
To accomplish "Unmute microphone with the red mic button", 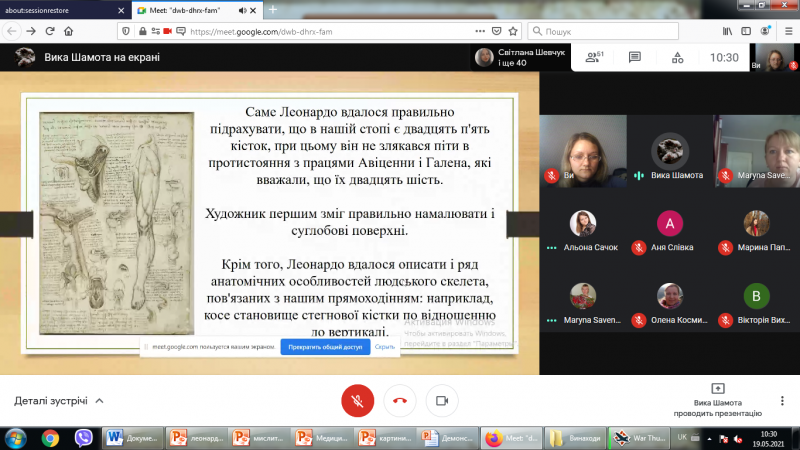I will pyautogui.click(x=358, y=401).
